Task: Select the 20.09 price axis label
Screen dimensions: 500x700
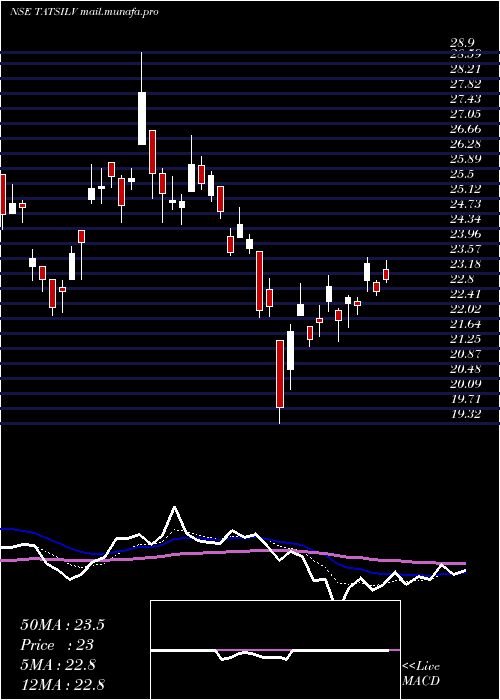Action: pyautogui.click(x=465, y=384)
